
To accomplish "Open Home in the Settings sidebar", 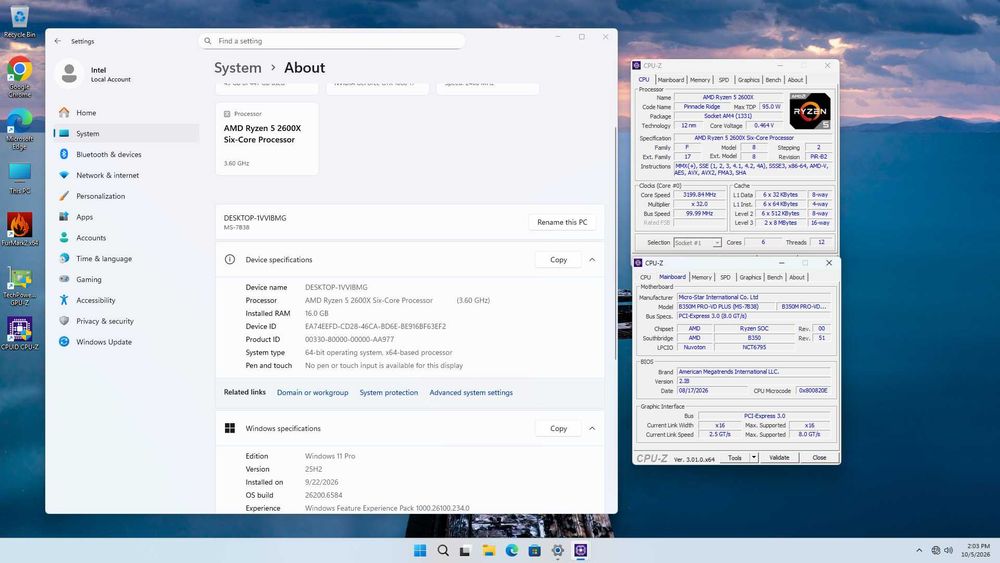I will coord(126,113).
